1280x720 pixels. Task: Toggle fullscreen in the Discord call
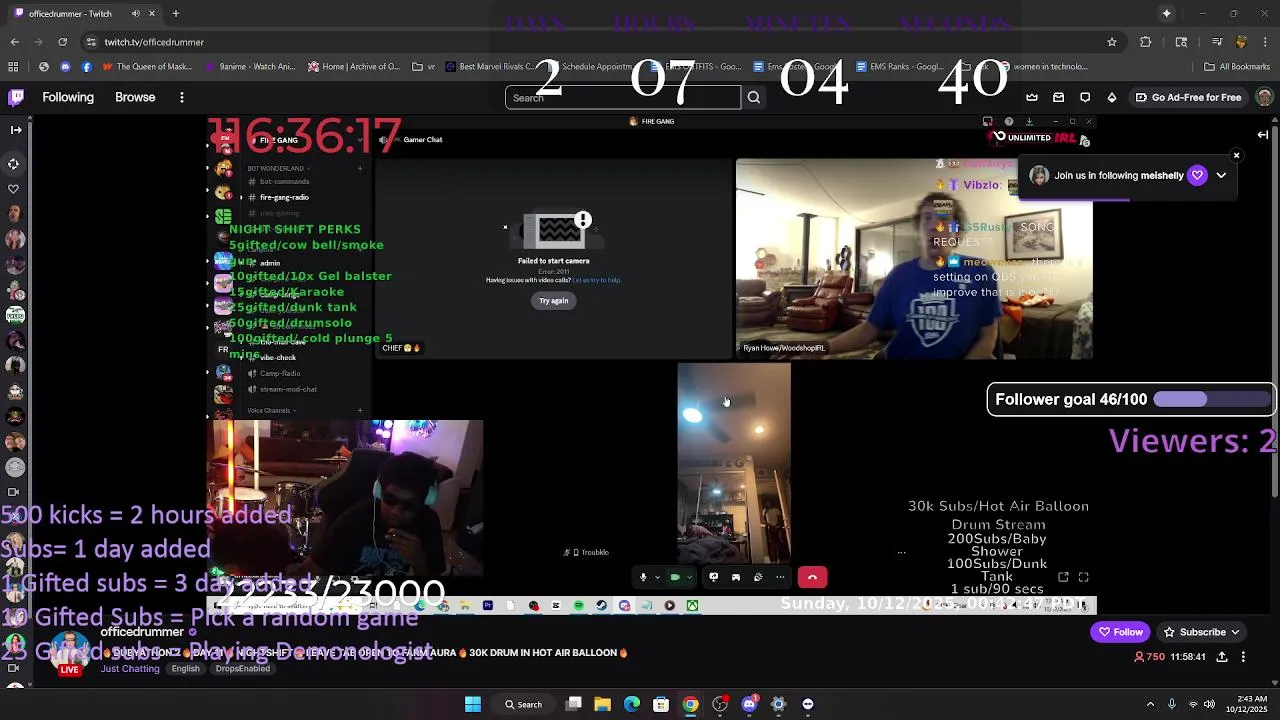(x=1083, y=577)
